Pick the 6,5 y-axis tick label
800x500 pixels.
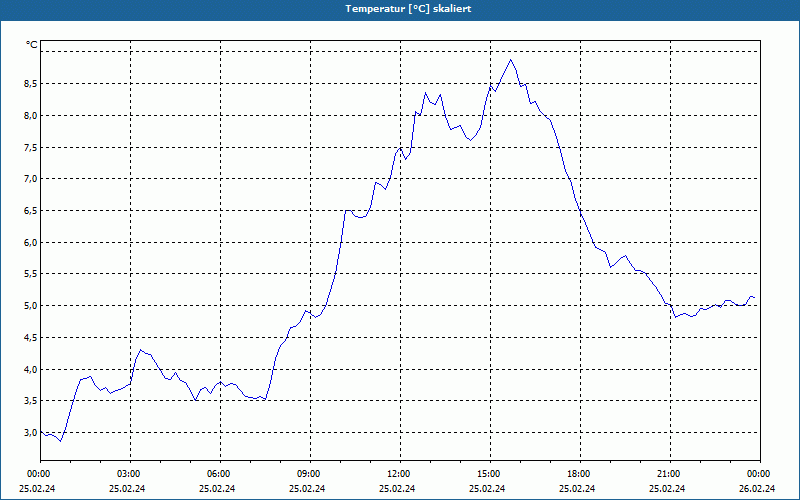(x=30, y=211)
